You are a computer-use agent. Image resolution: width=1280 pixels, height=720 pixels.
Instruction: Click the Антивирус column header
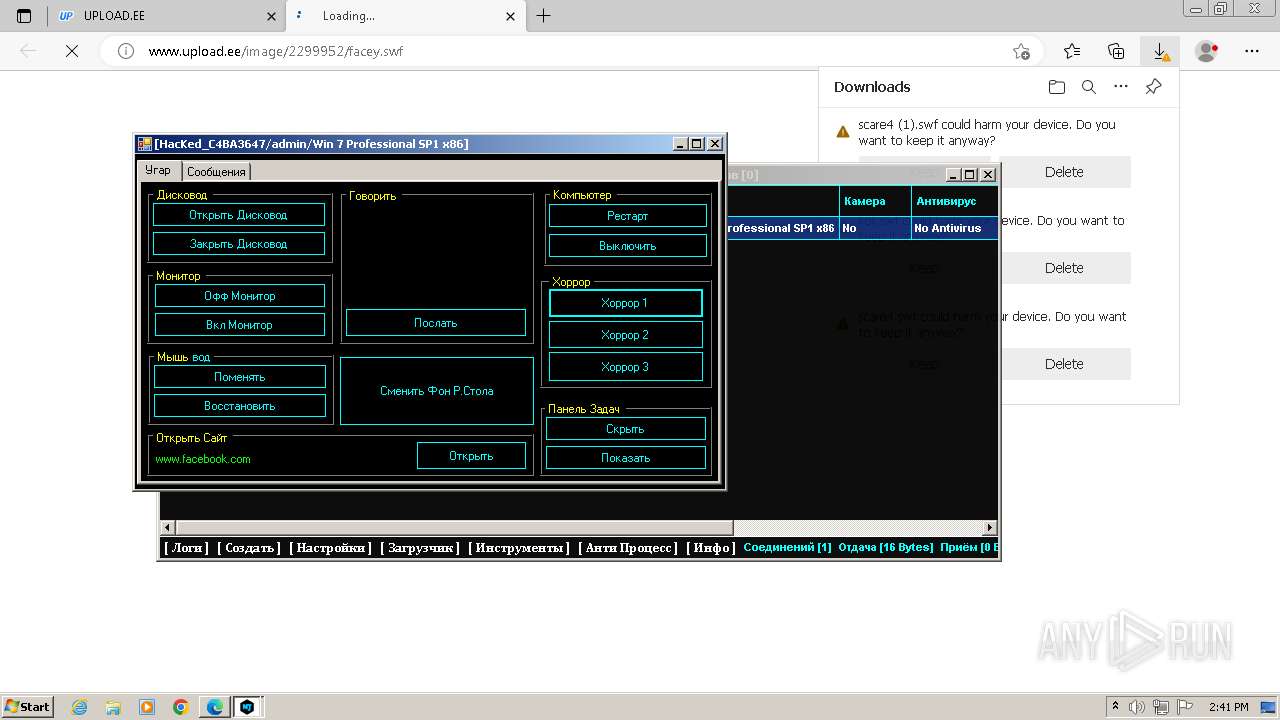[x=955, y=201]
